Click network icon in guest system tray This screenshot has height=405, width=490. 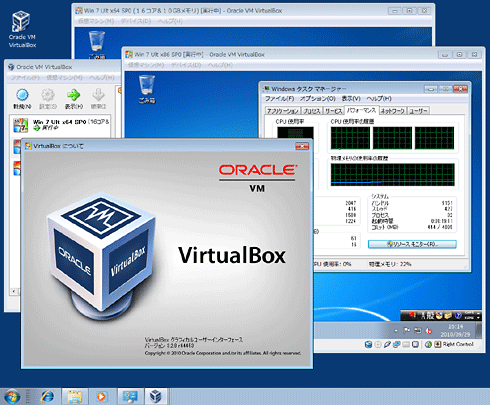[x=418, y=330]
